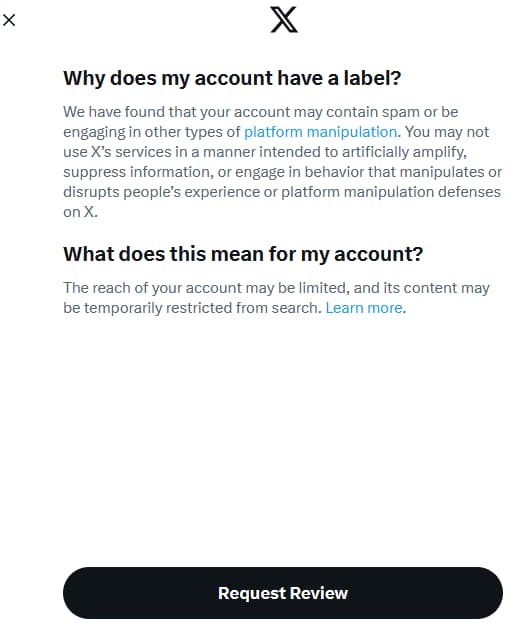Click the X logo at top
The height and width of the screenshot is (630, 519).
point(284,19)
